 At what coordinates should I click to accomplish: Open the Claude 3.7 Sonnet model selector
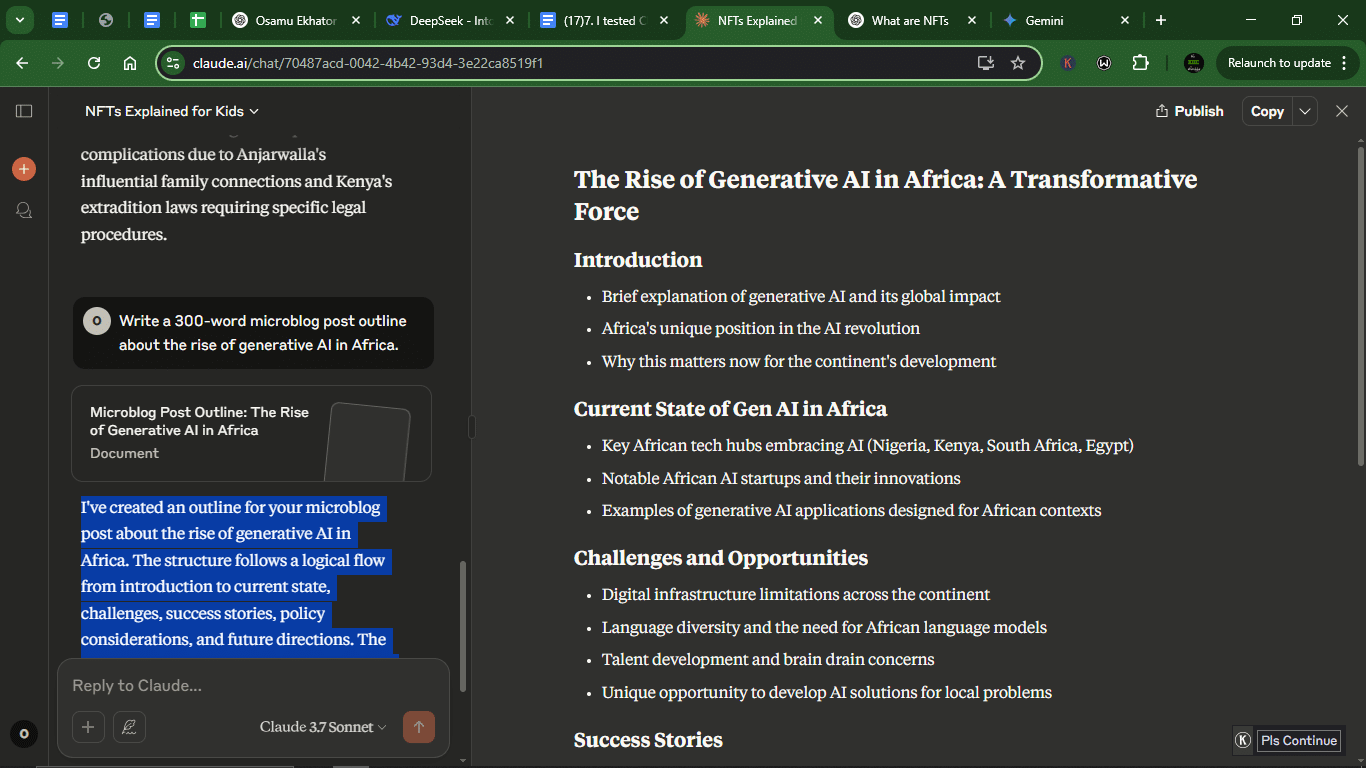coord(323,727)
